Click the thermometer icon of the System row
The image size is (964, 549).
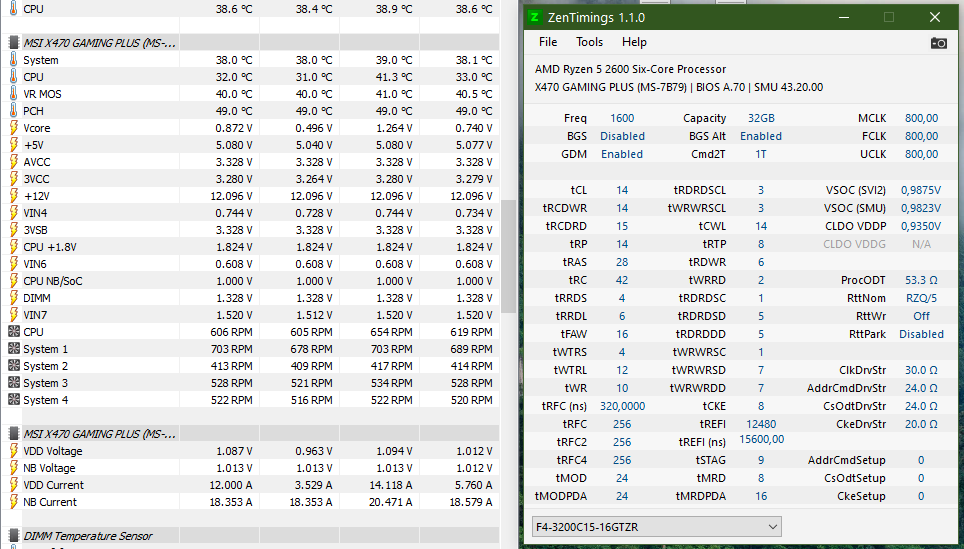pos(14,60)
